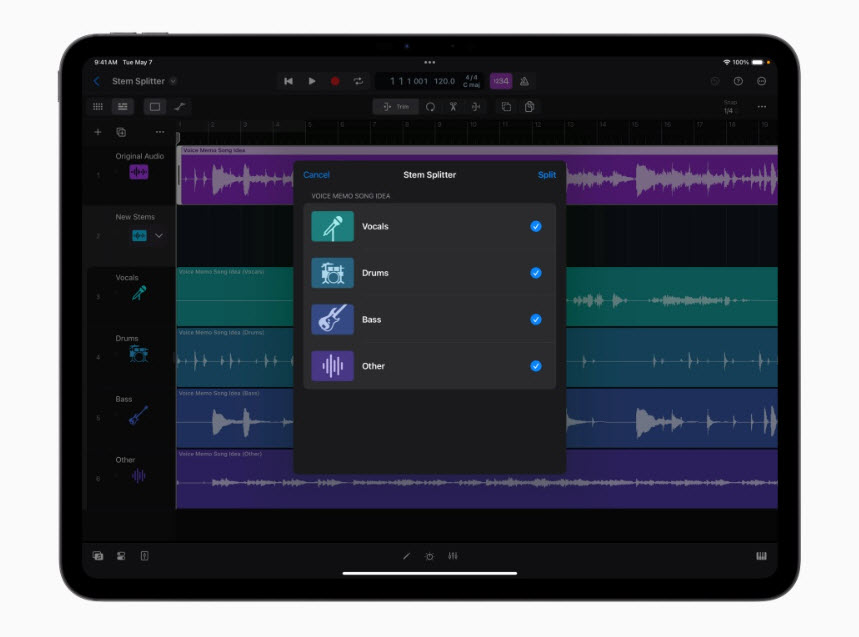This screenshot has width=859, height=637.
Task: Tap the Copy regions icon
Action: tap(529, 106)
